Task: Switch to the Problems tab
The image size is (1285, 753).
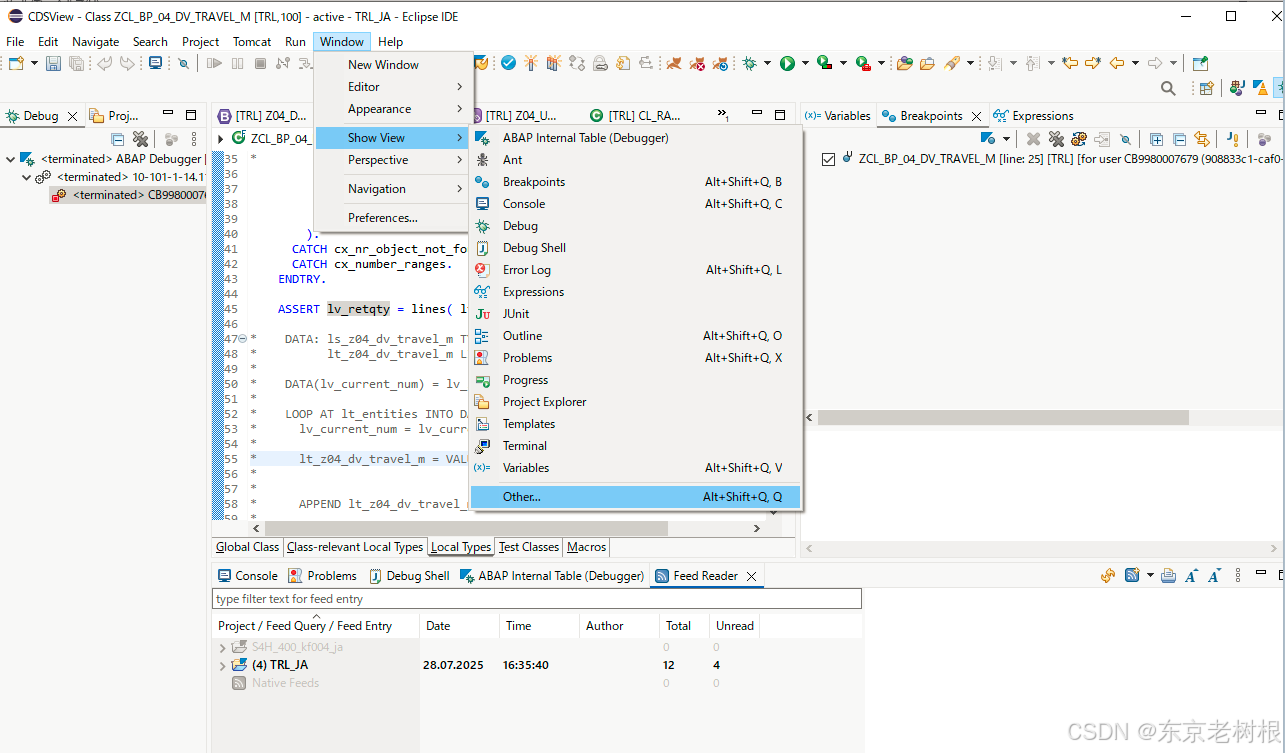Action: (322, 576)
